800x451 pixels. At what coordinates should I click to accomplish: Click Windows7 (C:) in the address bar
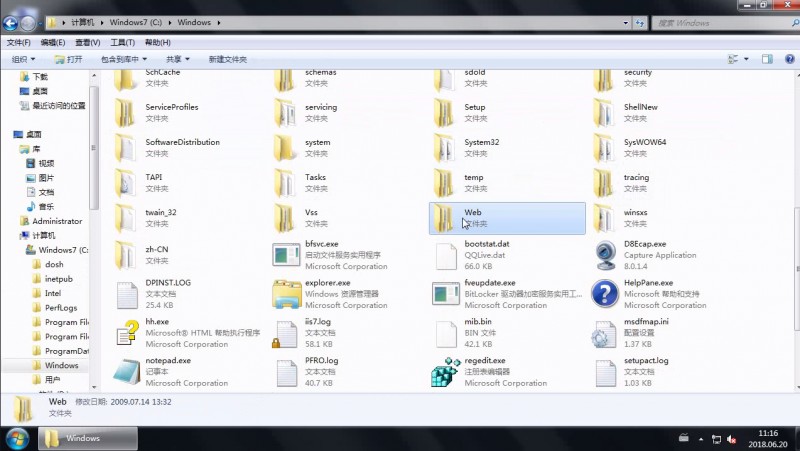136,22
